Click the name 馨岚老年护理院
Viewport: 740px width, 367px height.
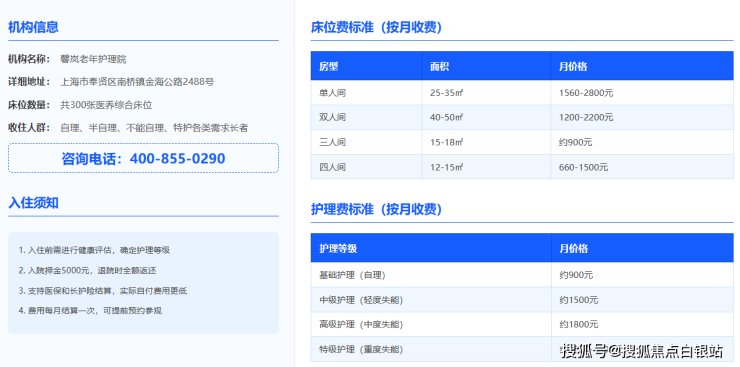[93, 59]
